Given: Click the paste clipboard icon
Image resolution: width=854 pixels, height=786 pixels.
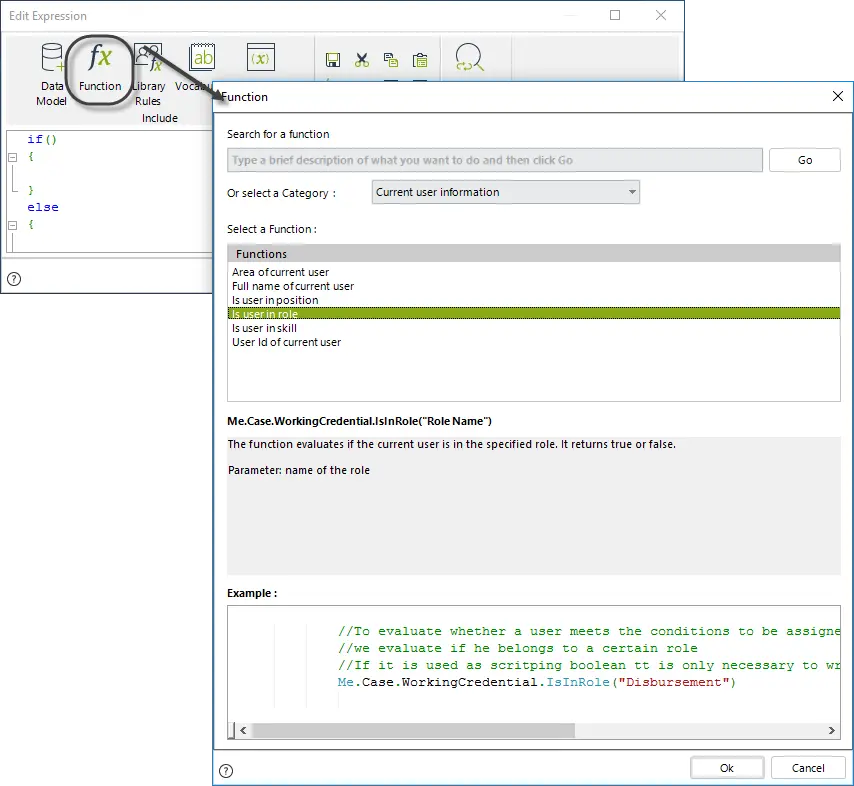Looking at the screenshot, I should 420,60.
